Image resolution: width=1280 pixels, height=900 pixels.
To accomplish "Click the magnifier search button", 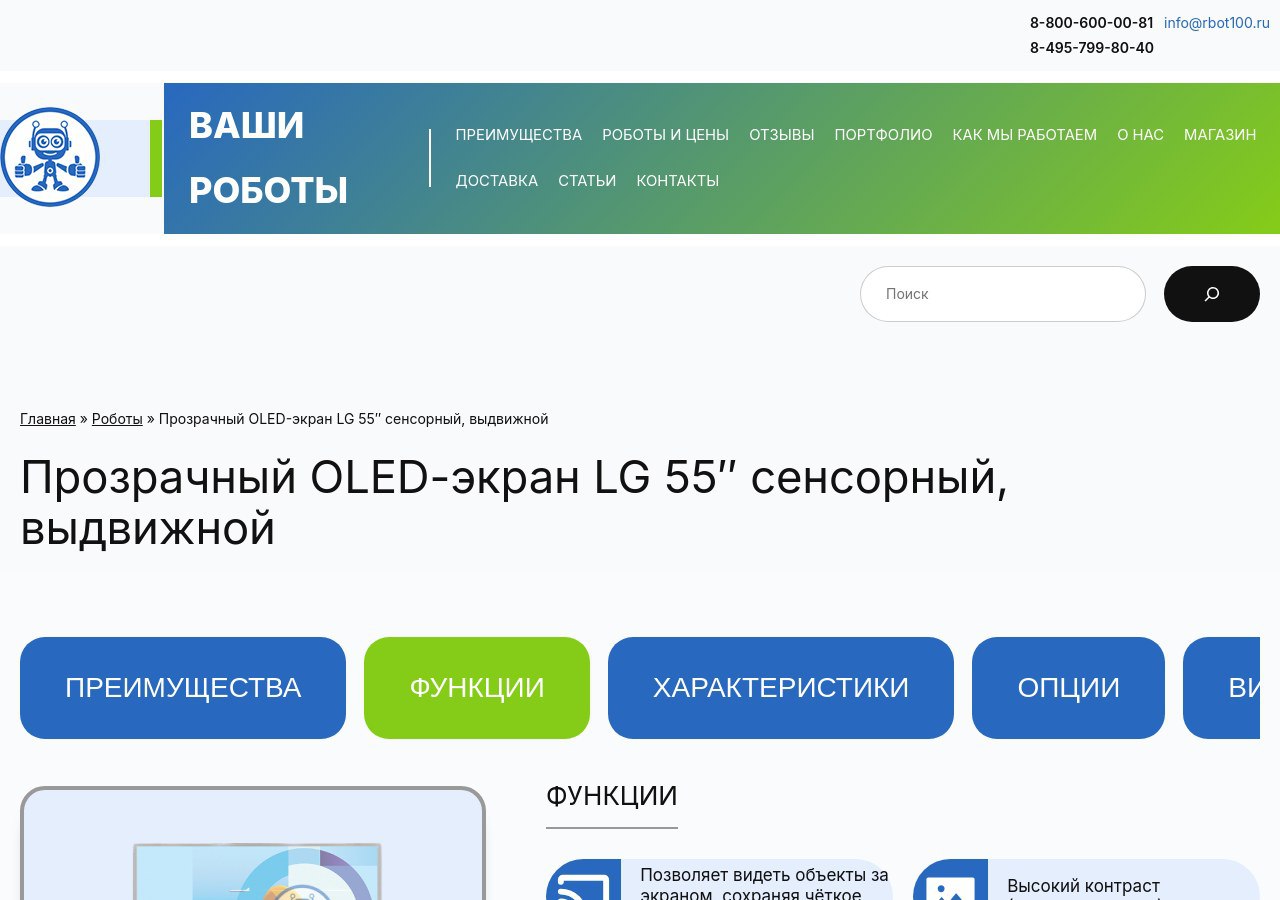I will coord(1211,294).
